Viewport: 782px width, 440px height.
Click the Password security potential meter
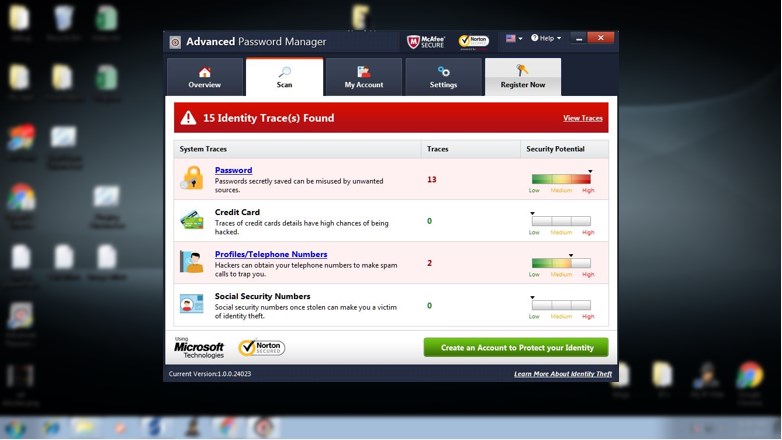pos(561,180)
